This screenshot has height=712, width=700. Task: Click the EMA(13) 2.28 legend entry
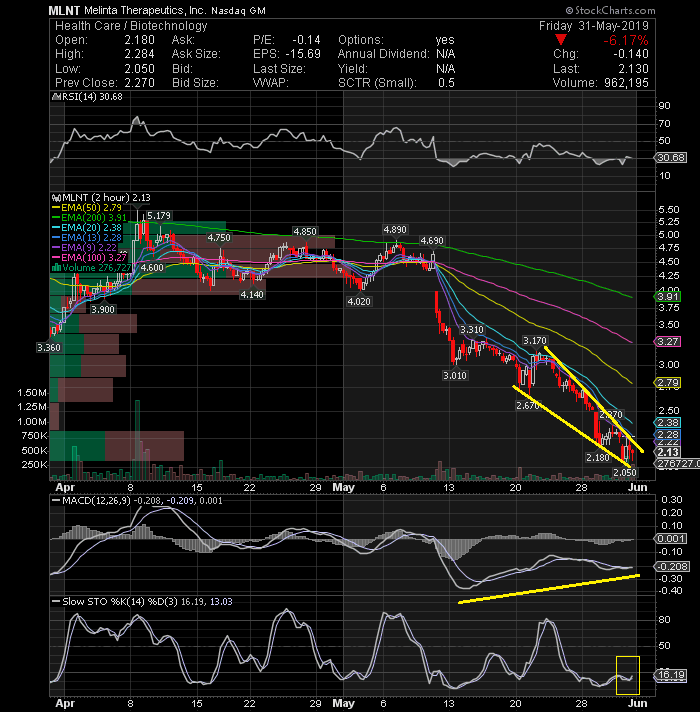(87, 237)
